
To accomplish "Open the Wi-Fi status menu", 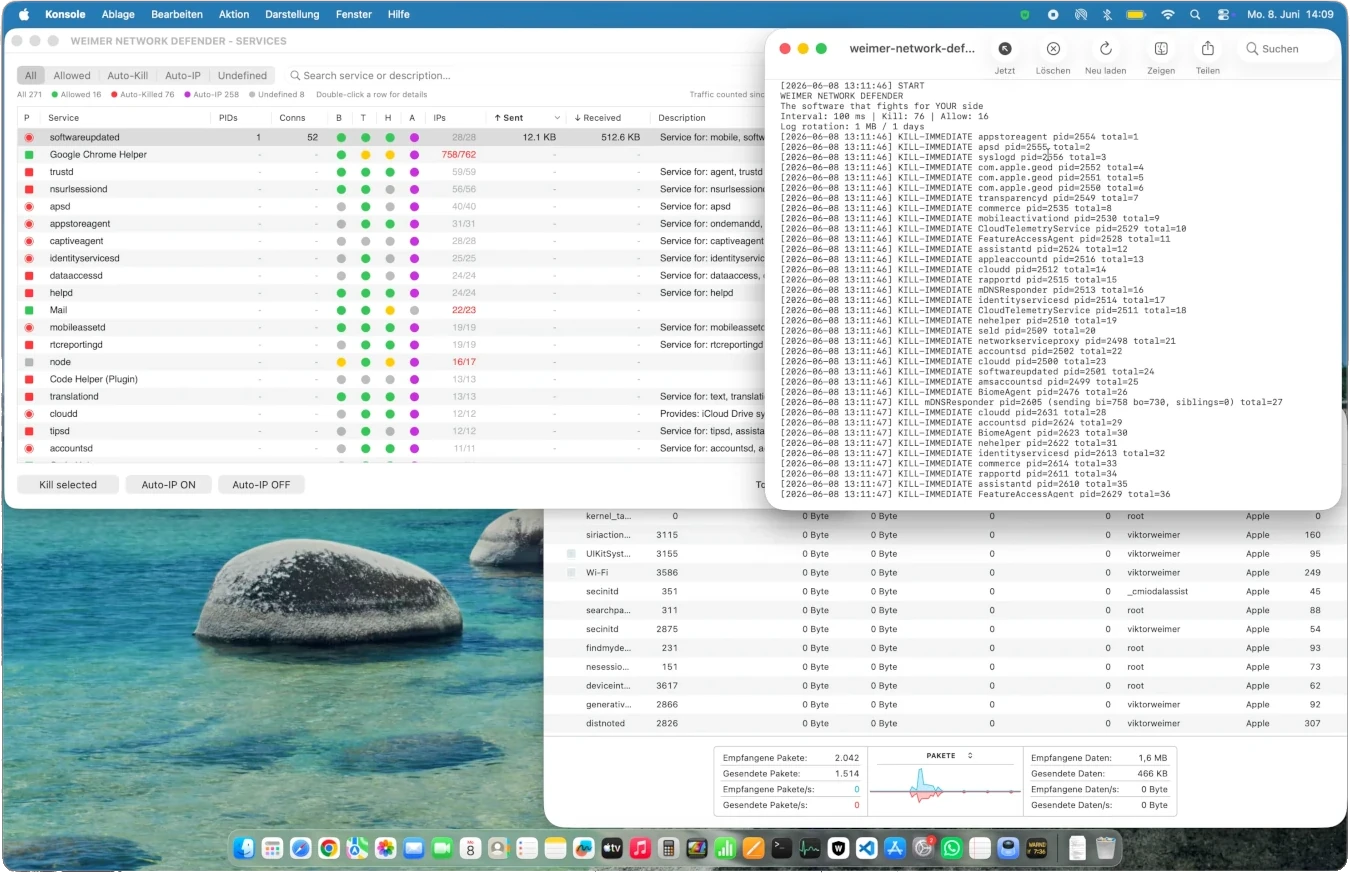I will pos(1167,15).
